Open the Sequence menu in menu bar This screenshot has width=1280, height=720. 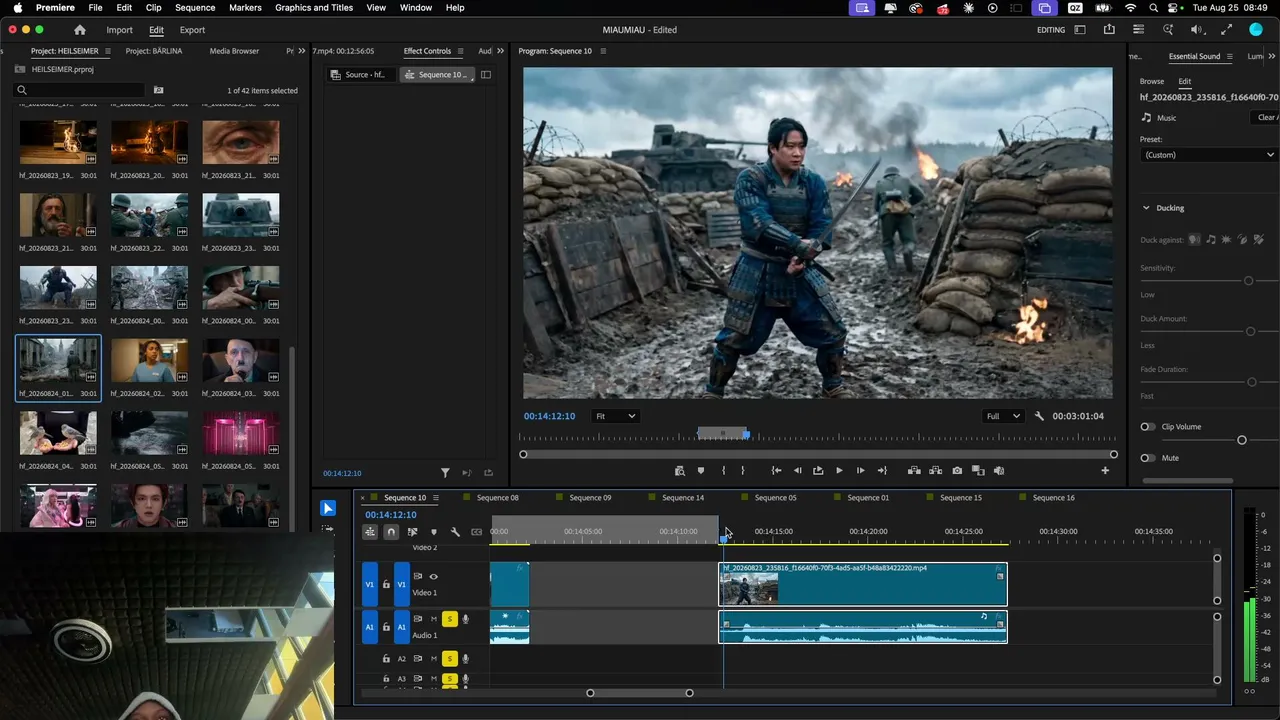pos(195,8)
